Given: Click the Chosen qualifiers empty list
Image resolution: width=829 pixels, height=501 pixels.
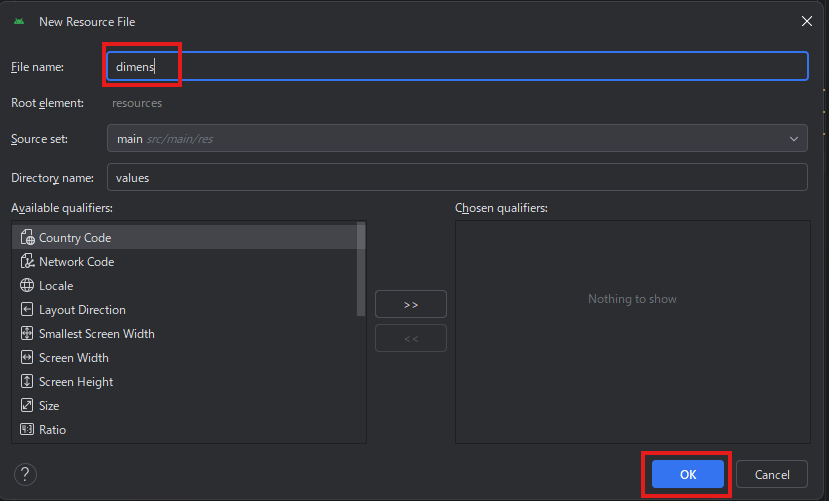Looking at the screenshot, I should pos(633,332).
